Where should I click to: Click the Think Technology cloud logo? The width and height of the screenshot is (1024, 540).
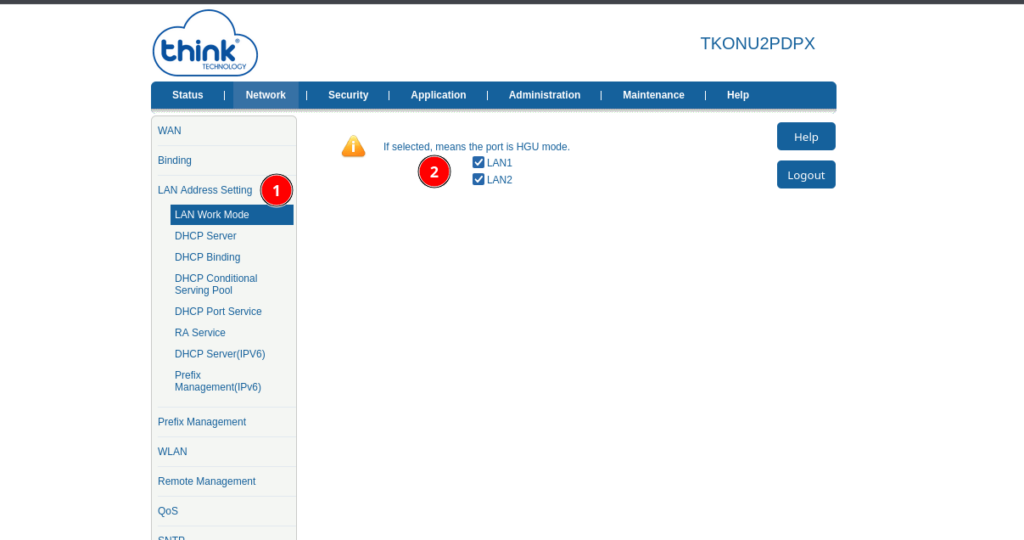click(205, 43)
